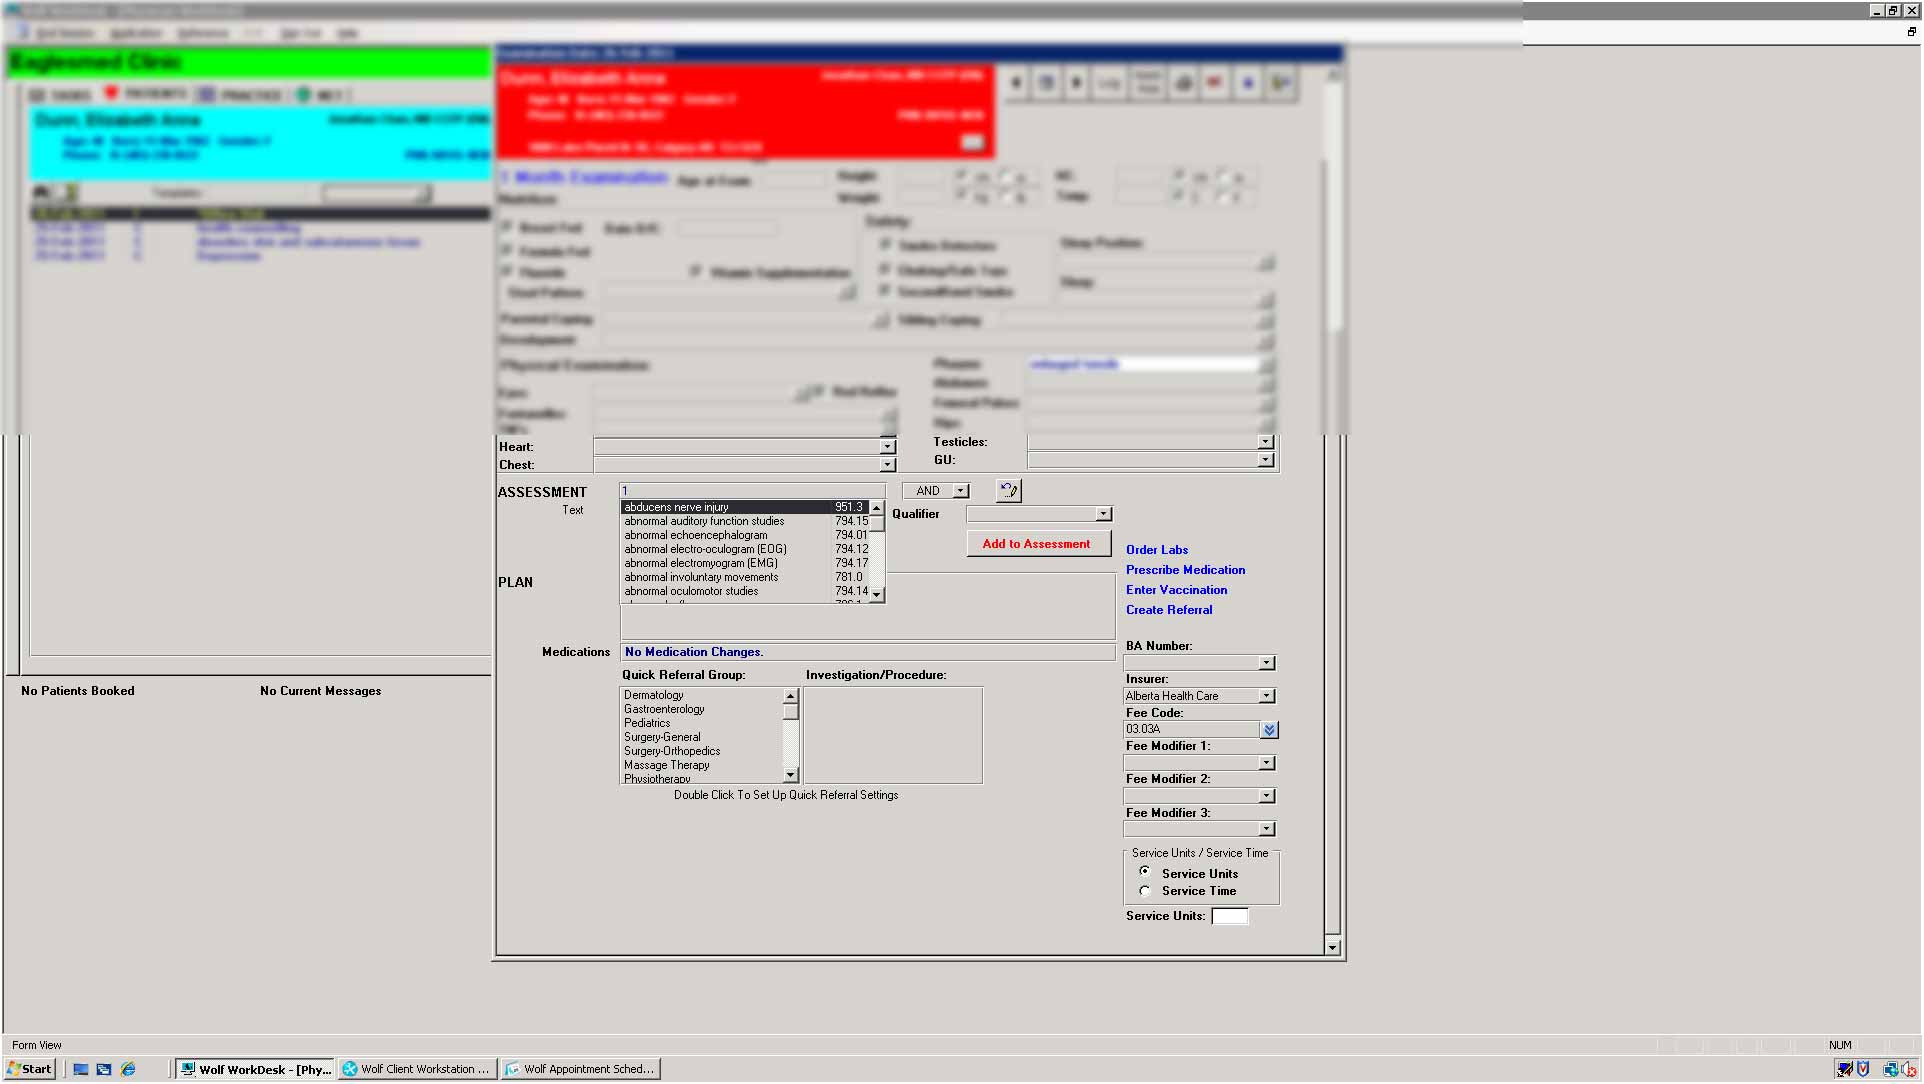Launch Internet Explorer from quick launch
Screen dimensions: 1924x1084
tap(128, 1070)
